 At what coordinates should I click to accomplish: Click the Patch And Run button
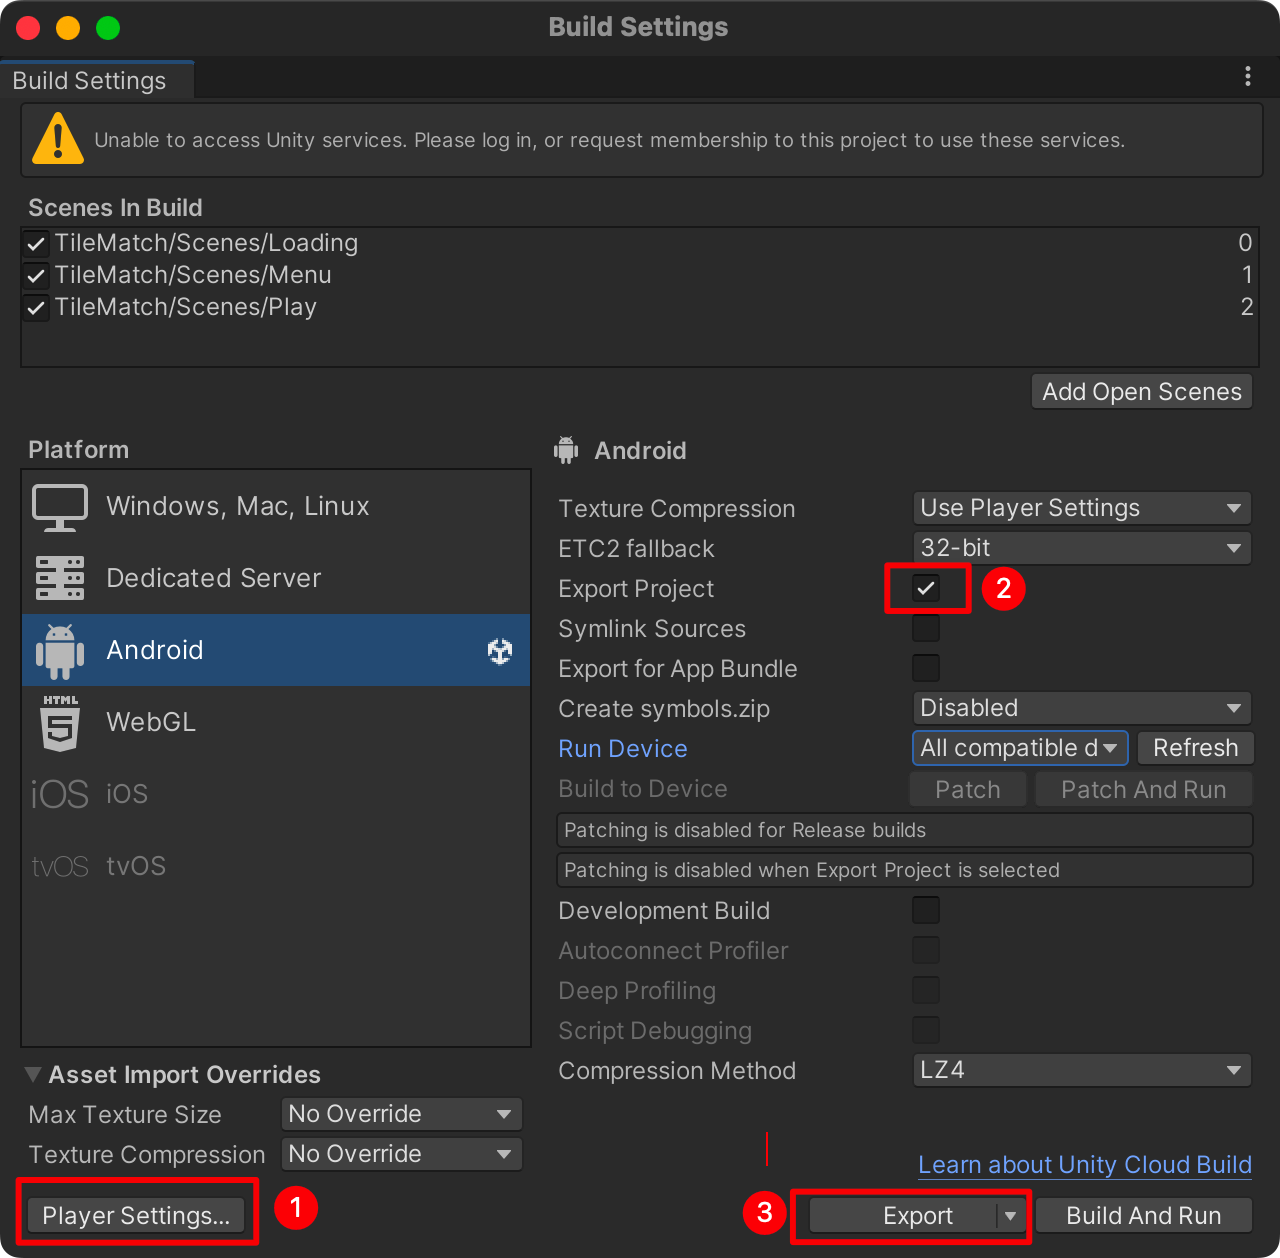click(x=1144, y=790)
